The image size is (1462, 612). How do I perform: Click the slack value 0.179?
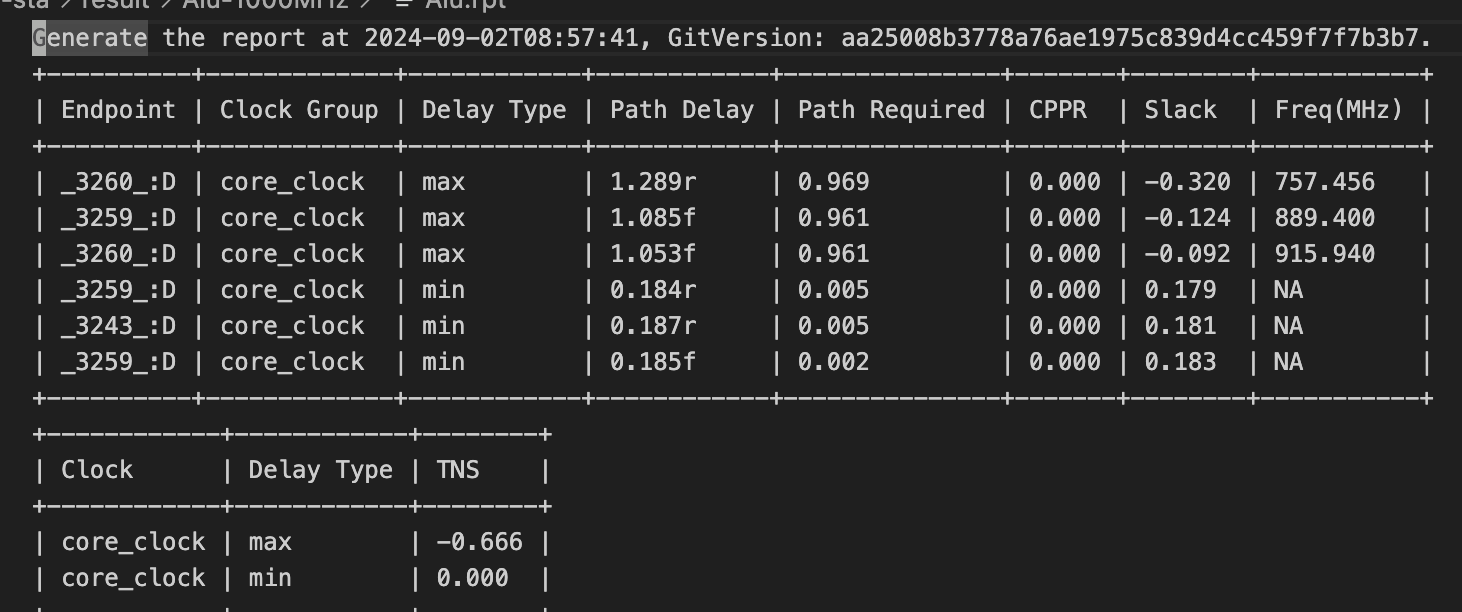(x=1180, y=290)
